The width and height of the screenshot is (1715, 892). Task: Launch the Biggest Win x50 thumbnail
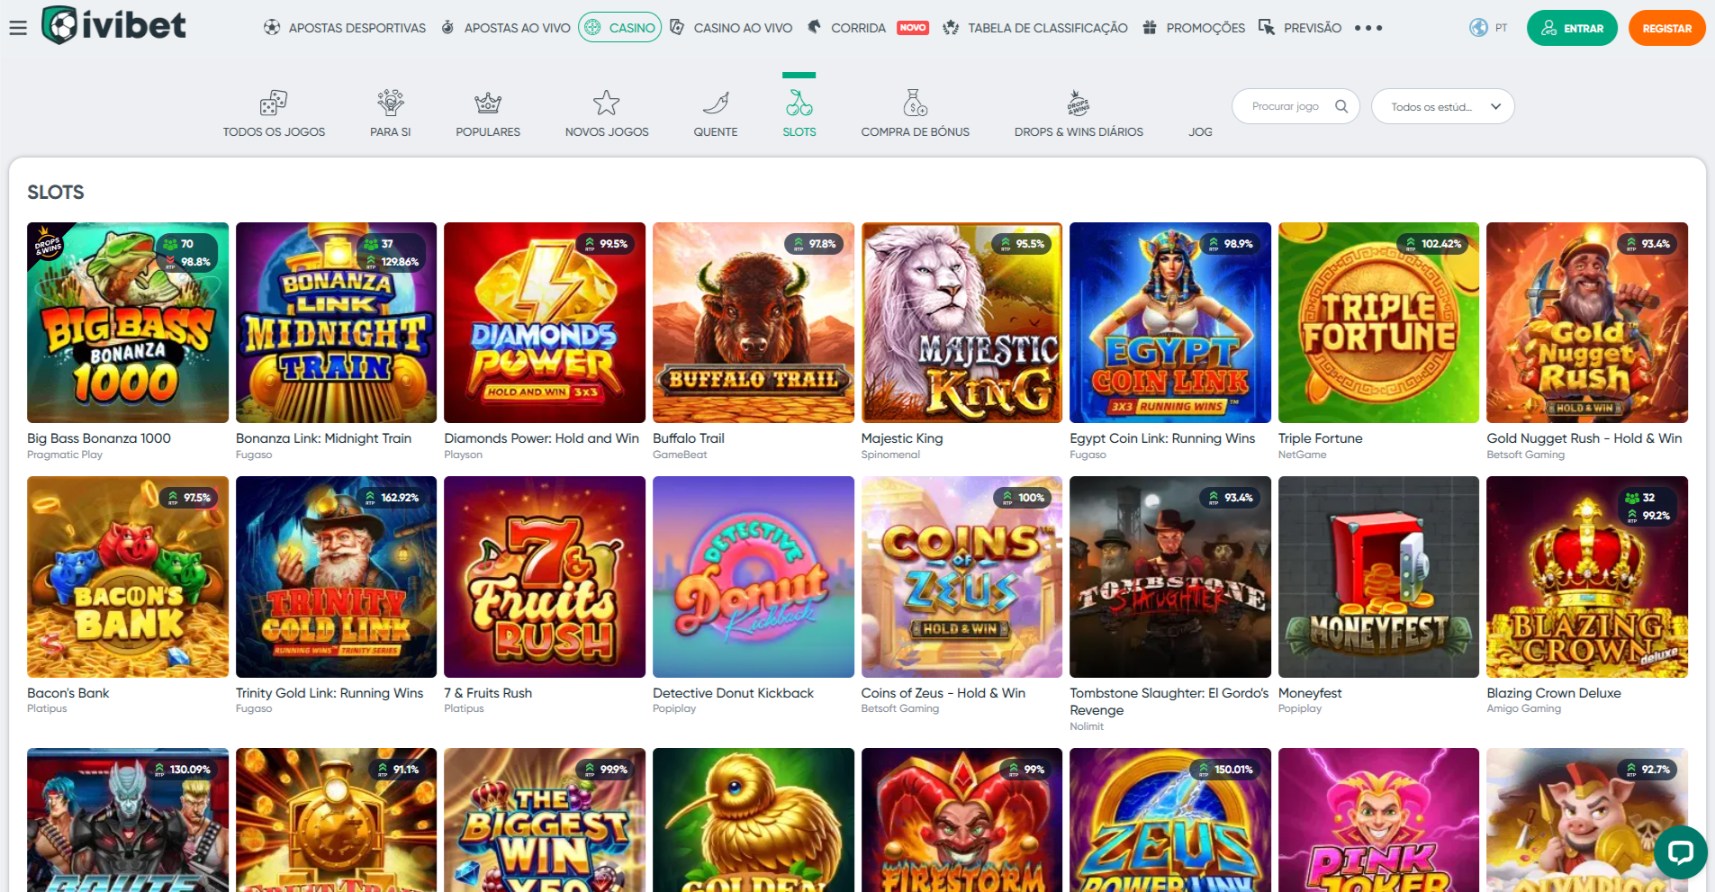coord(544,820)
